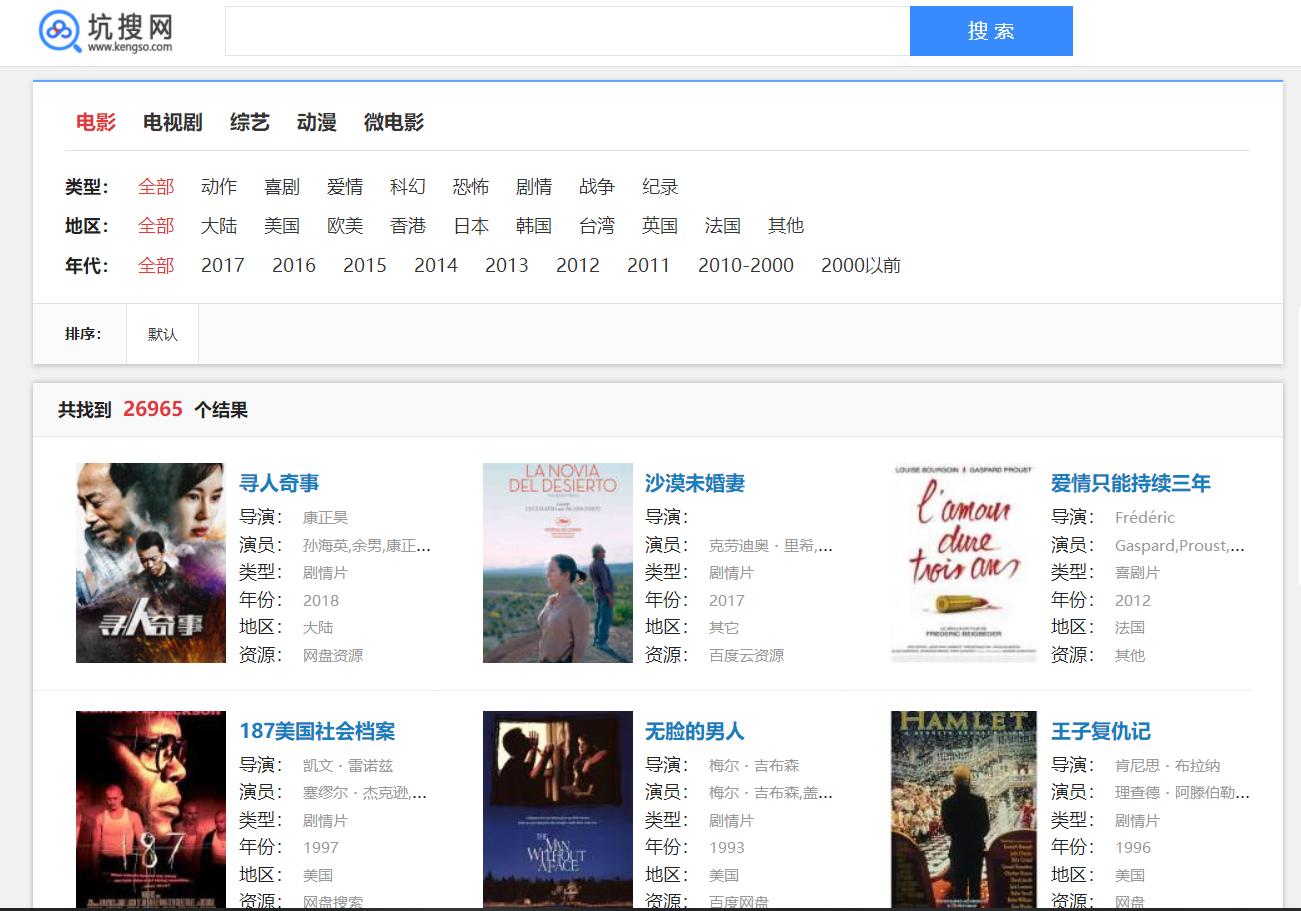Click the 无脸的男人 poster image
This screenshot has width=1301, height=911.
(x=556, y=810)
